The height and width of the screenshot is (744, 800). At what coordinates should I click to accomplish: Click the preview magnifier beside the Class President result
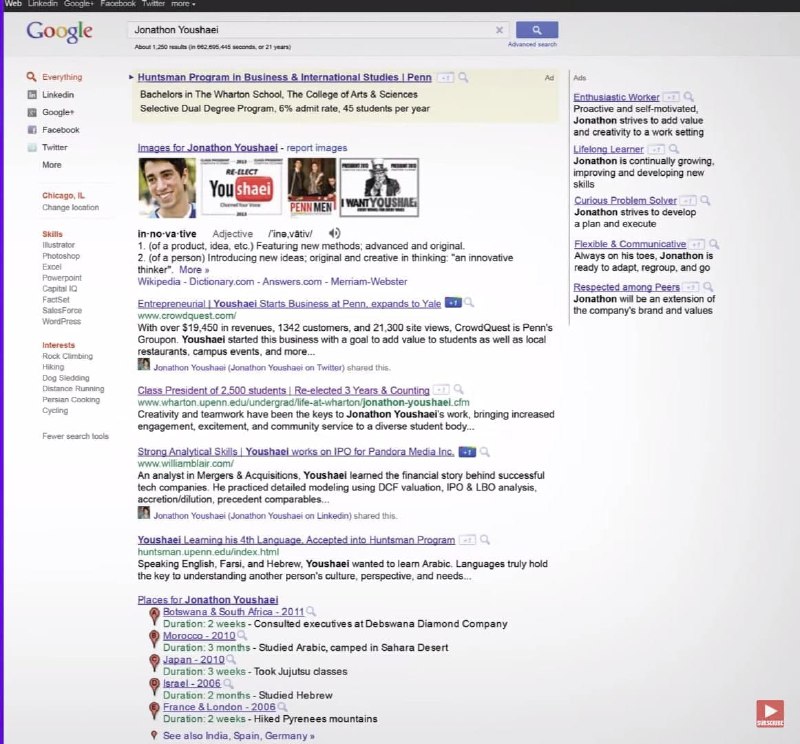(459, 390)
